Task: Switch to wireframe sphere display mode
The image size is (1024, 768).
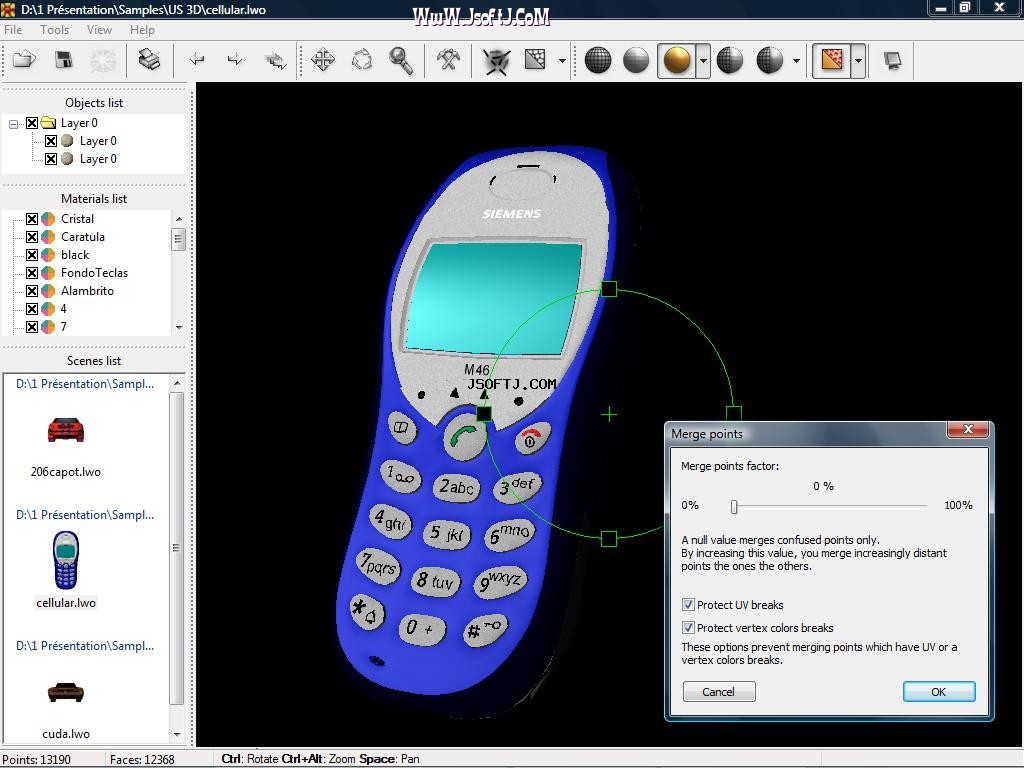Action: coord(598,60)
